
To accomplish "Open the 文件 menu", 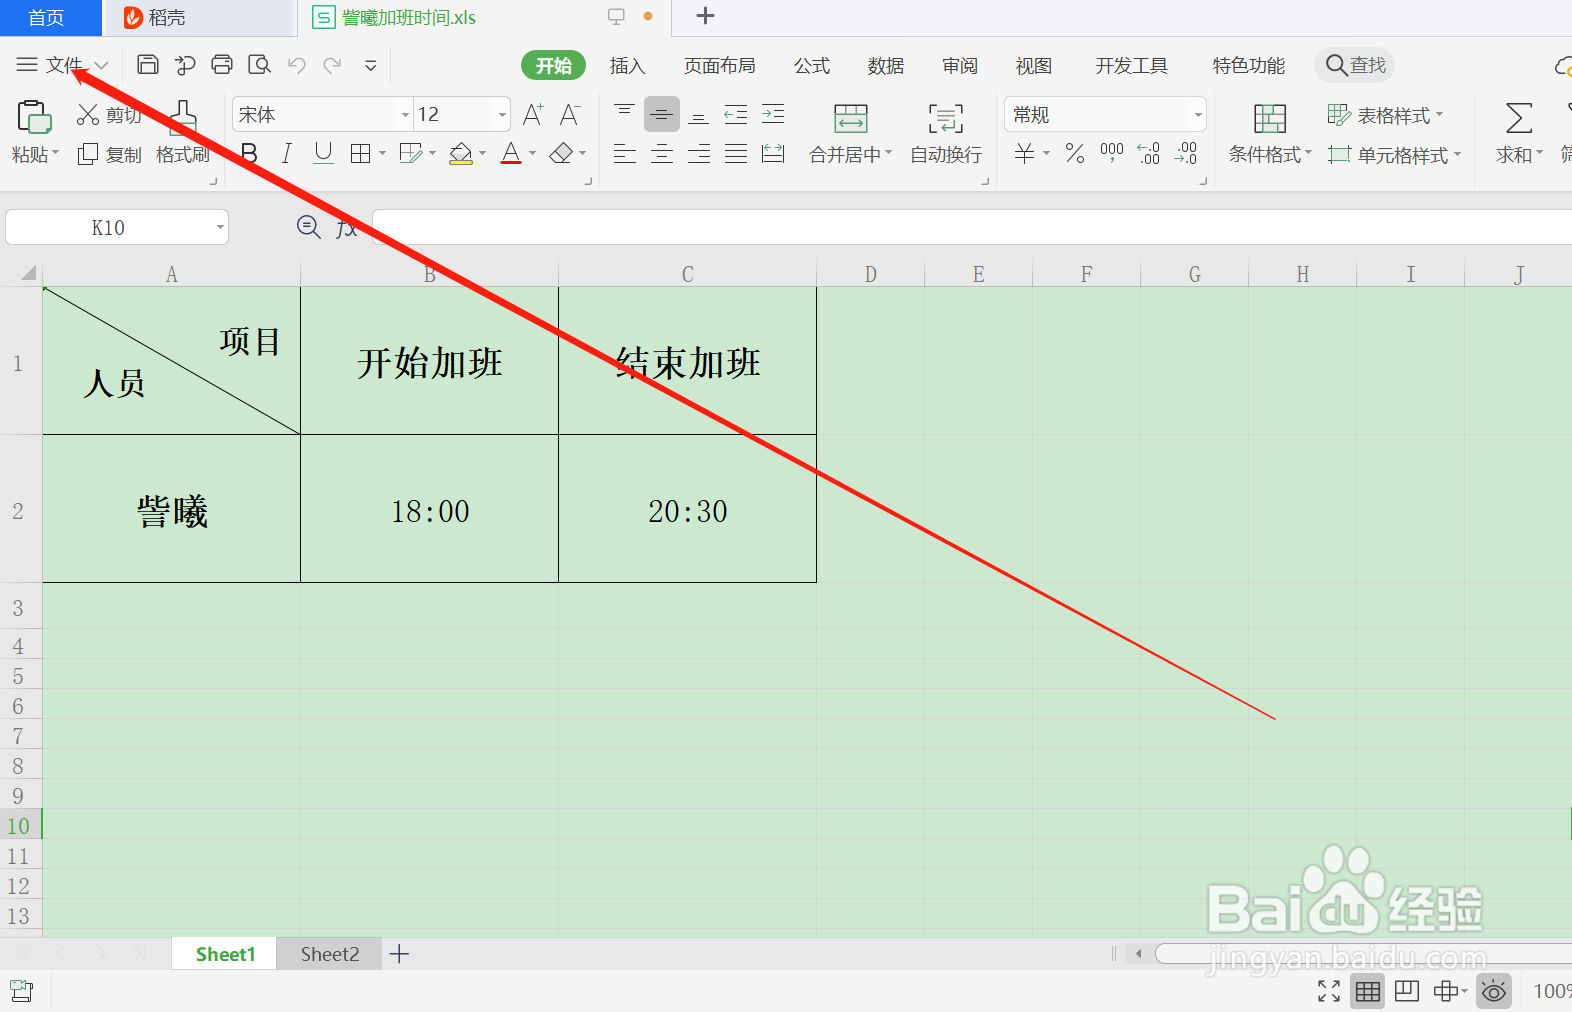I will 62,65.
